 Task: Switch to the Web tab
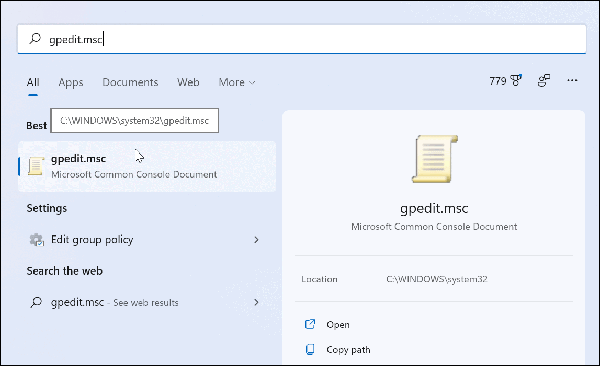pos(188,82)
